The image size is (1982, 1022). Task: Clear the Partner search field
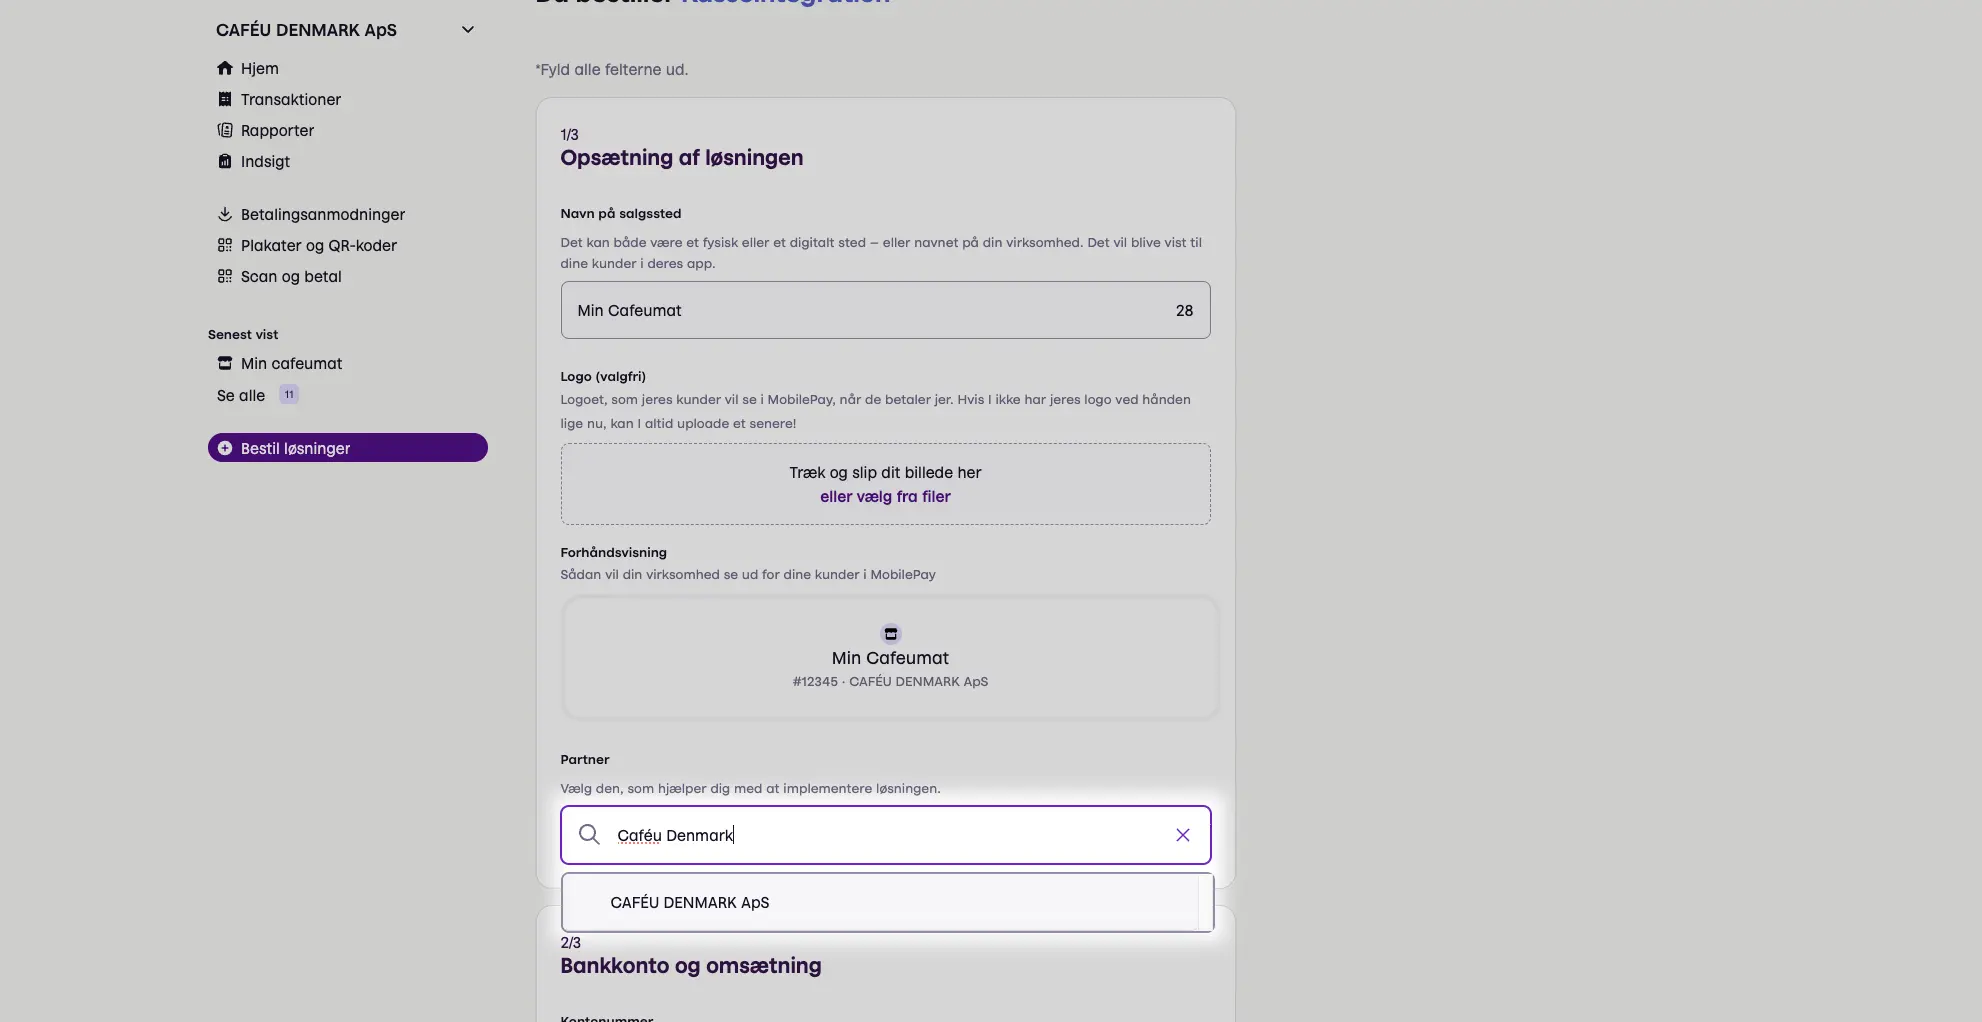tap(1183, 835)
